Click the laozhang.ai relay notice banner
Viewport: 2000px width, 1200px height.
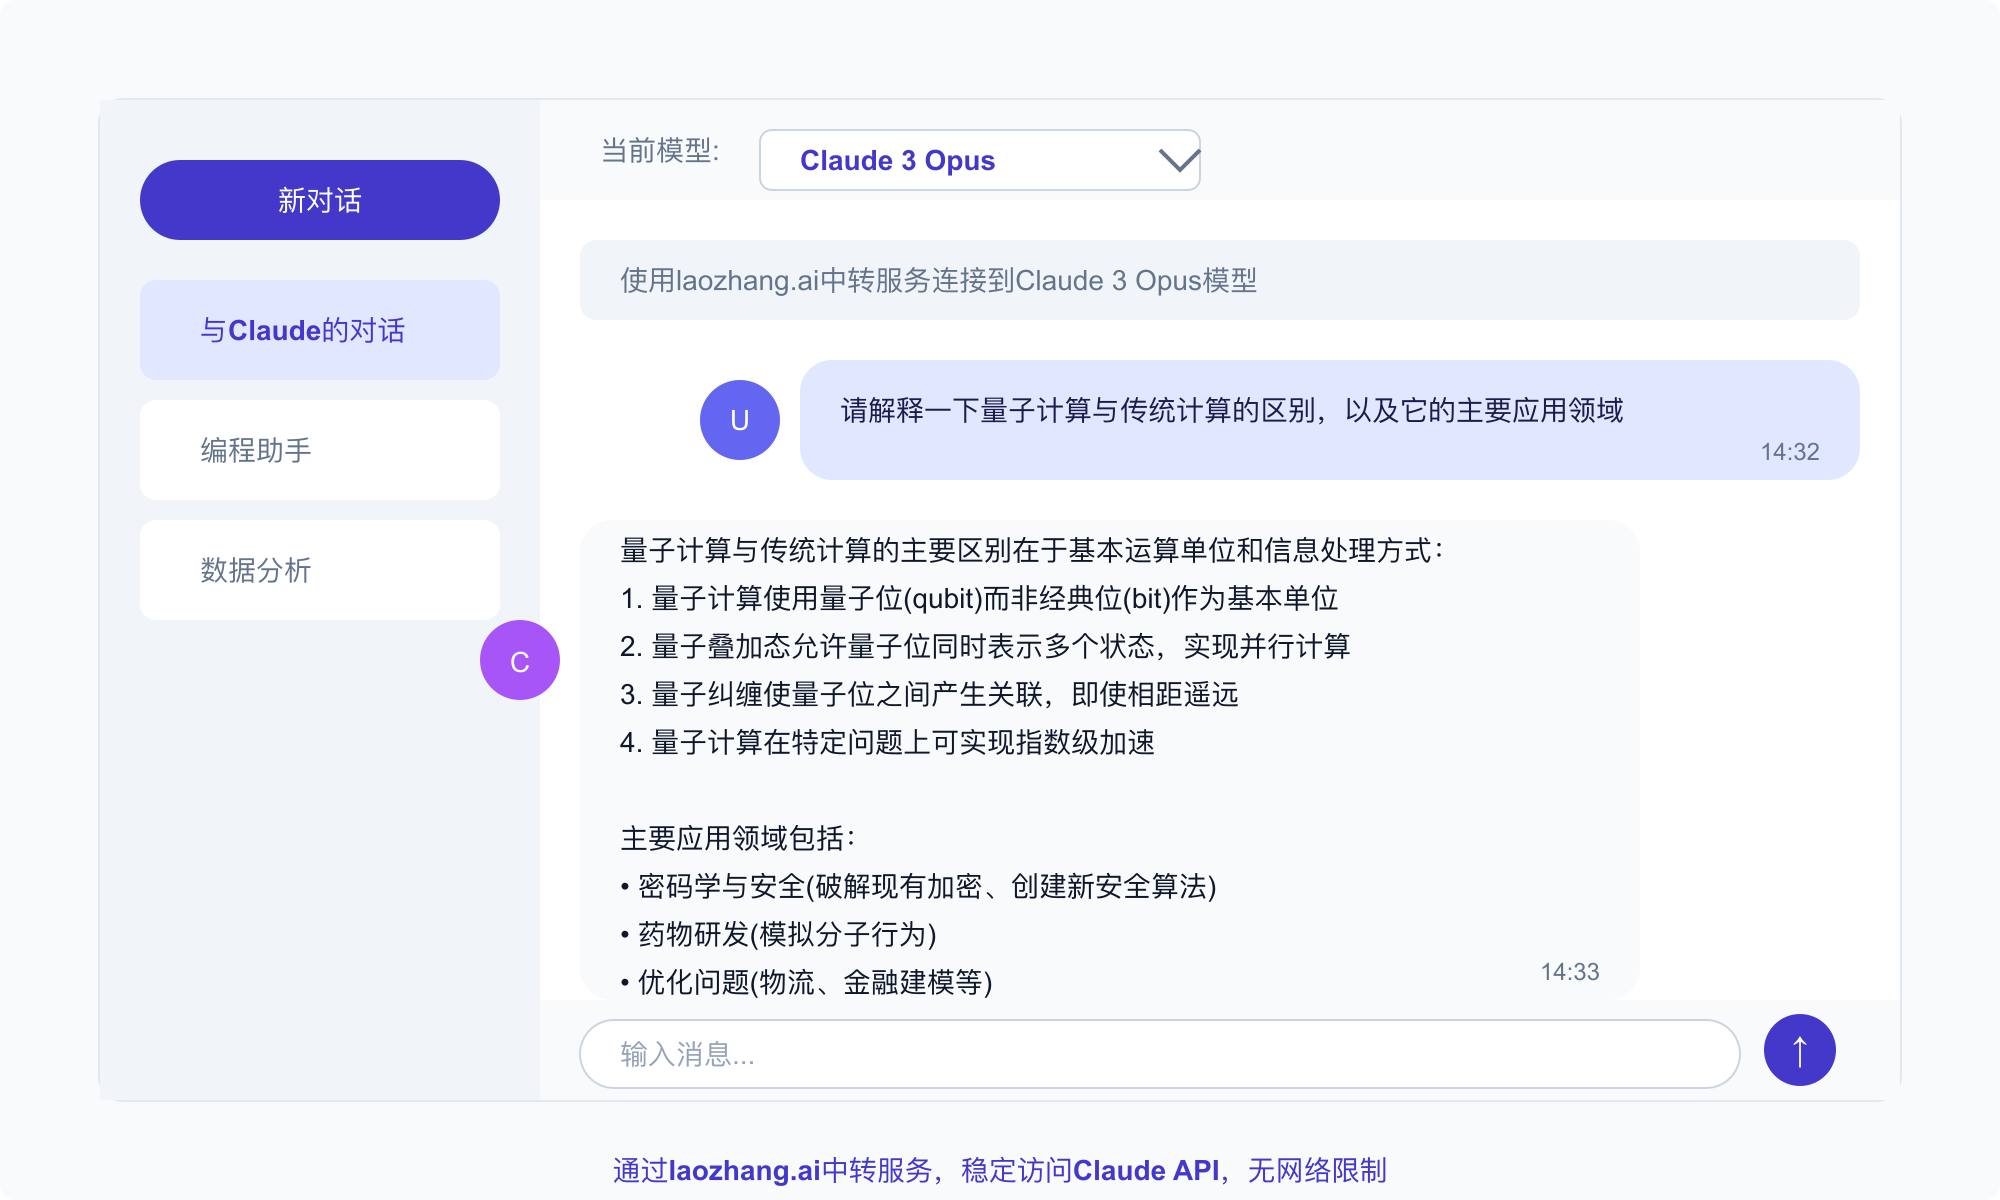[1220, 280]
